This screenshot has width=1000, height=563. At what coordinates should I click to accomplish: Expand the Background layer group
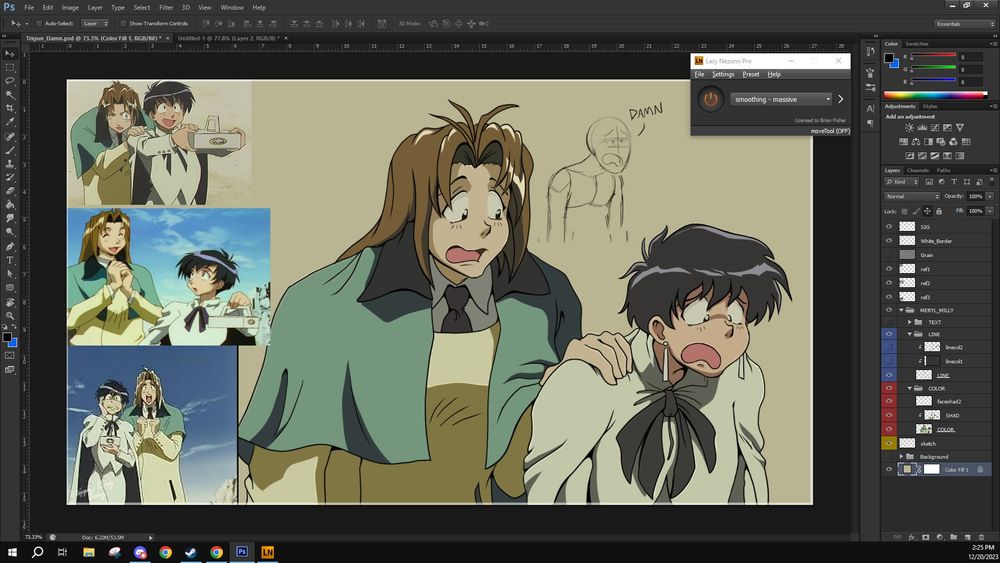click(902, 457)
